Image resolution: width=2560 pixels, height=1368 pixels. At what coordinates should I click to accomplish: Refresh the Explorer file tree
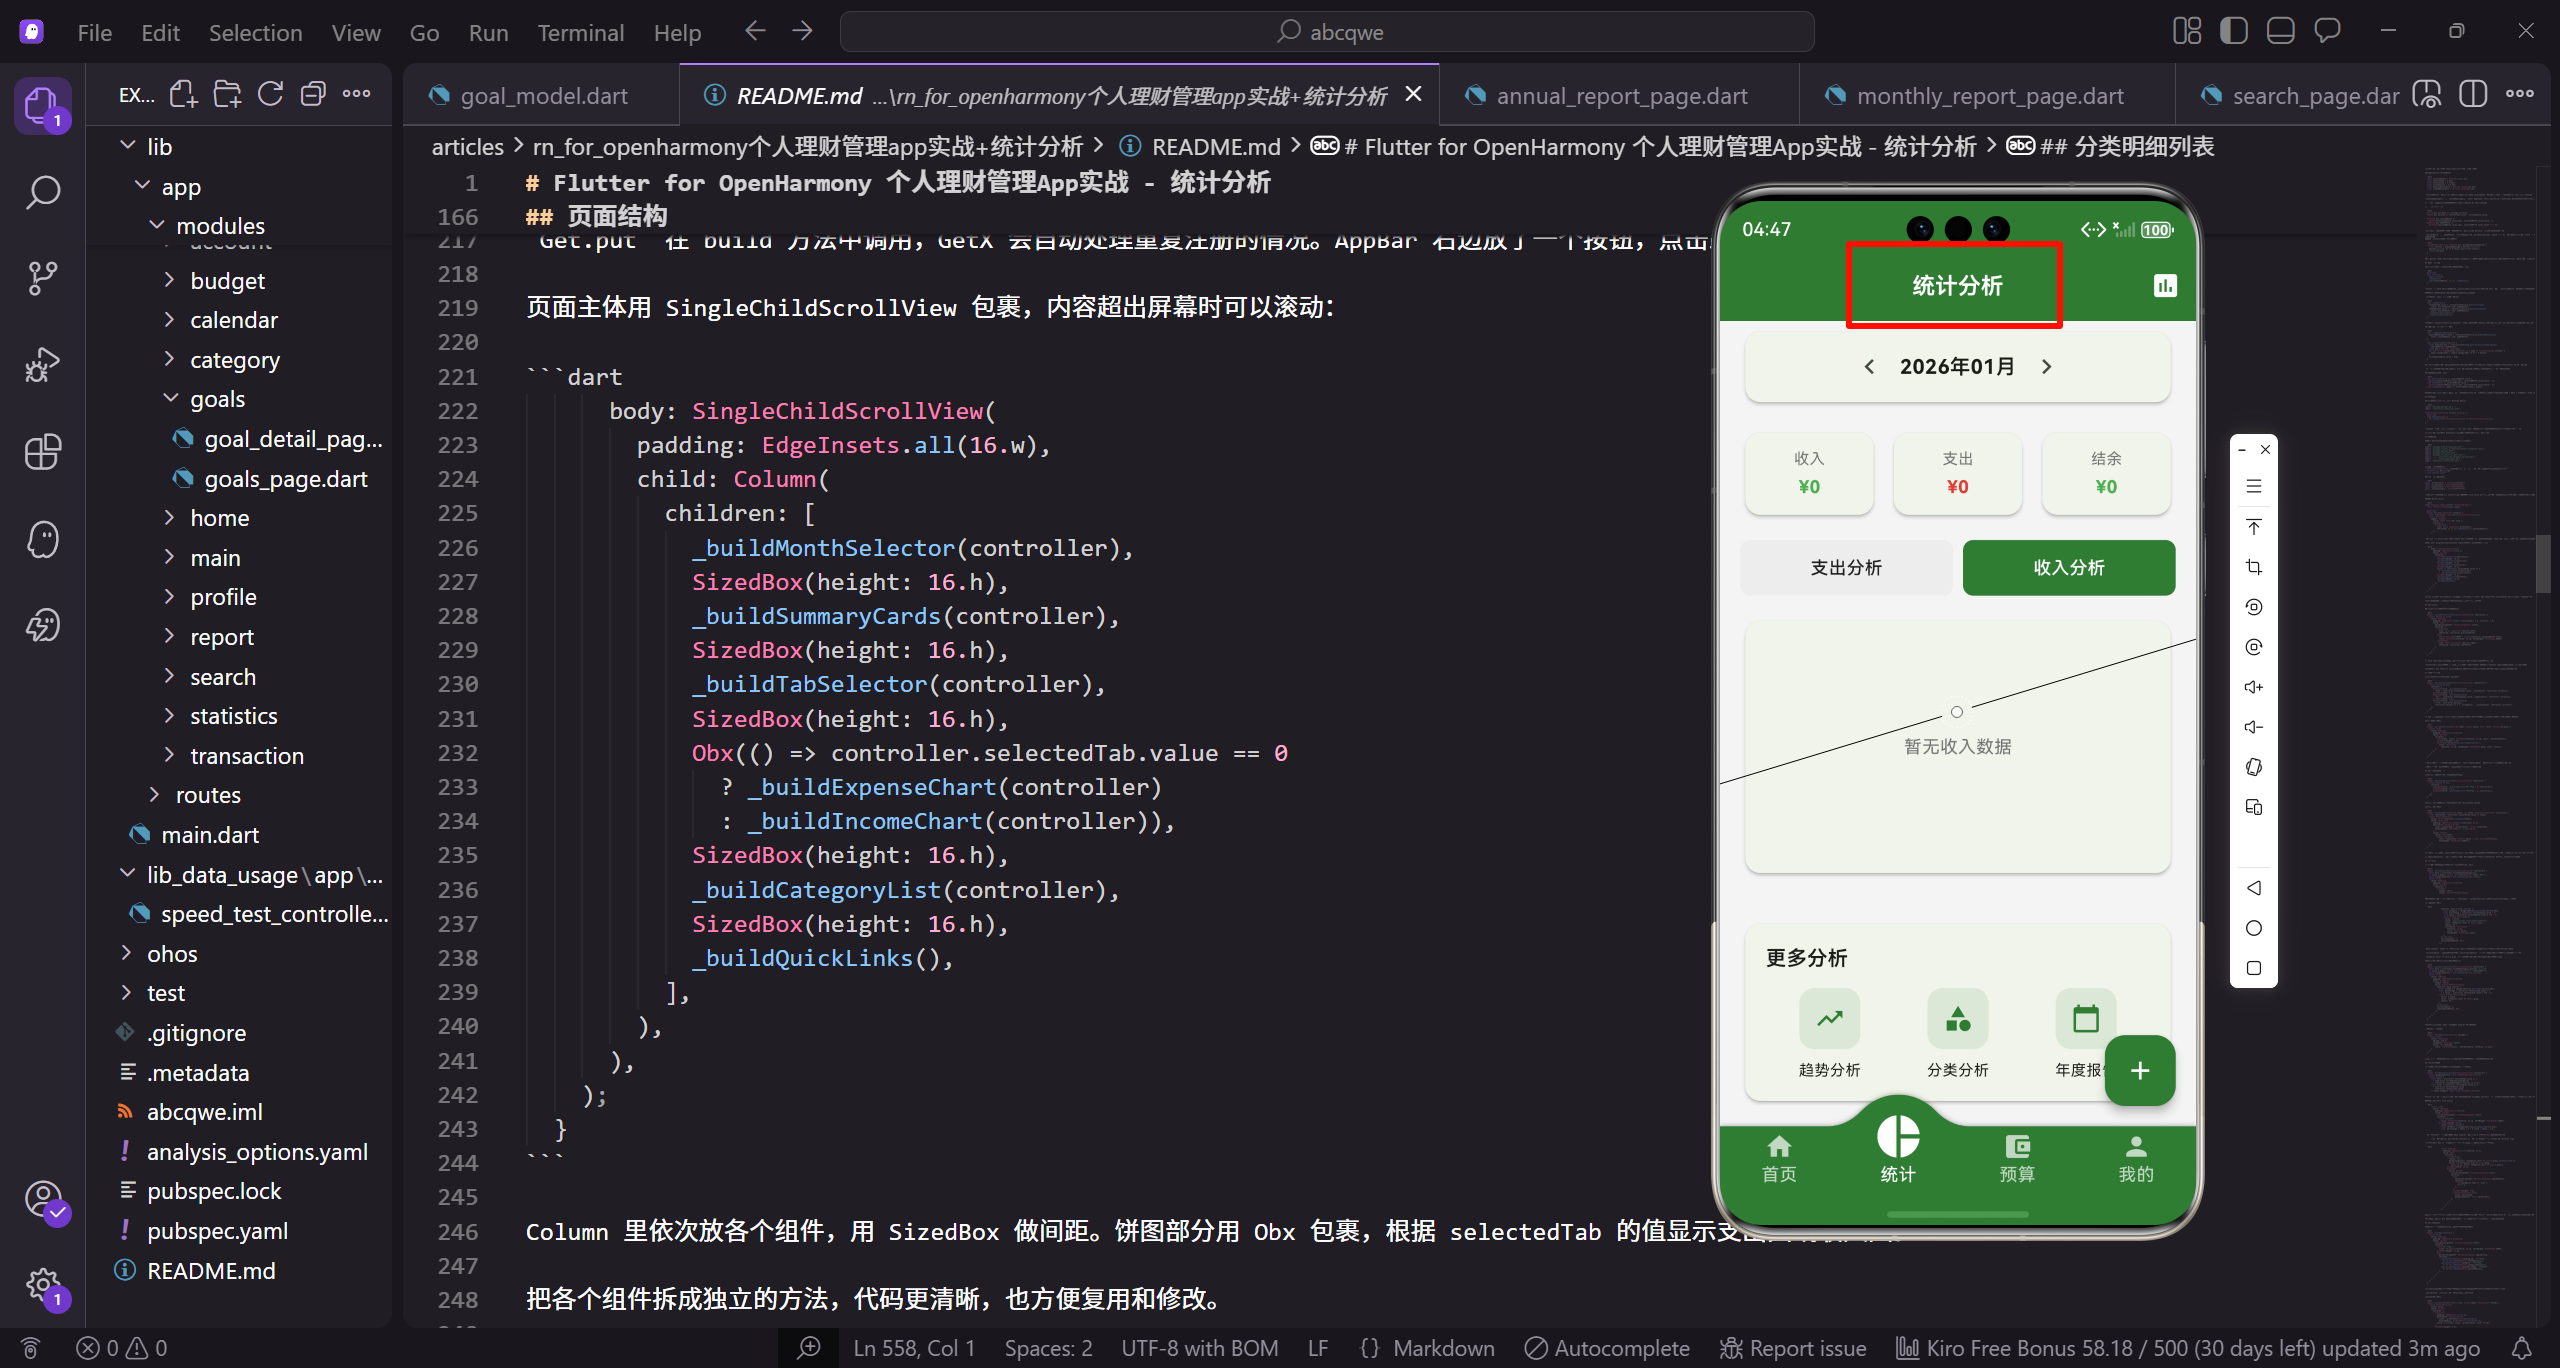270,93
